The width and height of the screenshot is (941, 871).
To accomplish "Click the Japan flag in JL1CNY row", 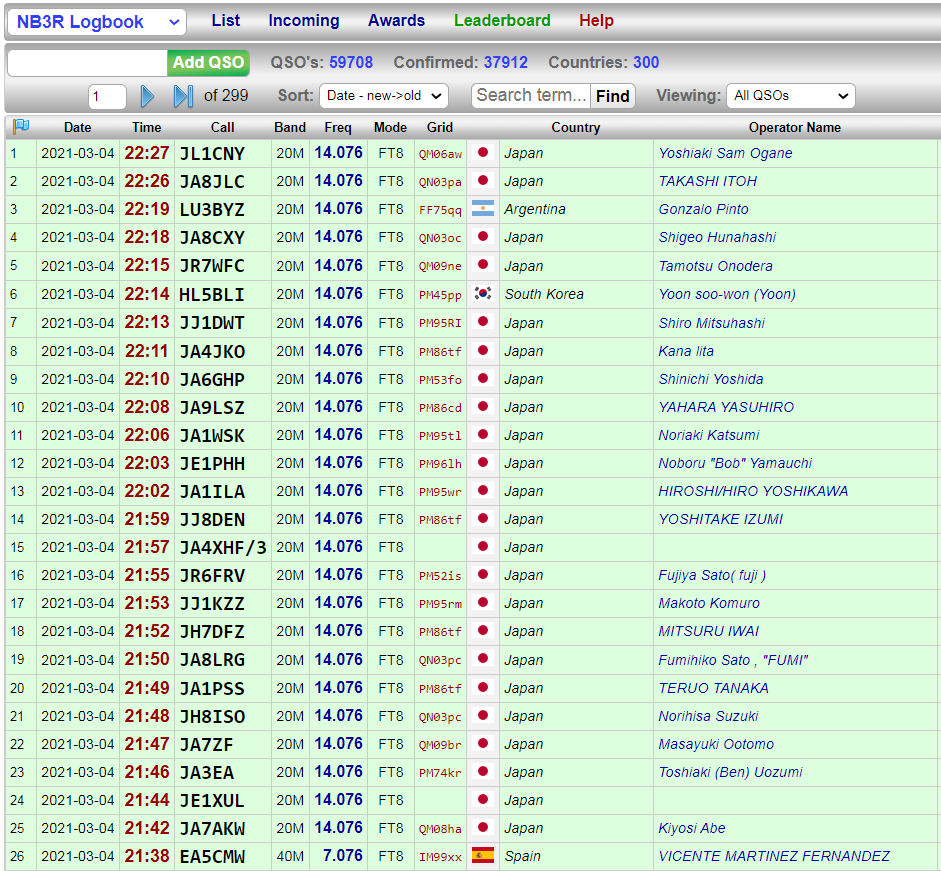I will 483,153.
